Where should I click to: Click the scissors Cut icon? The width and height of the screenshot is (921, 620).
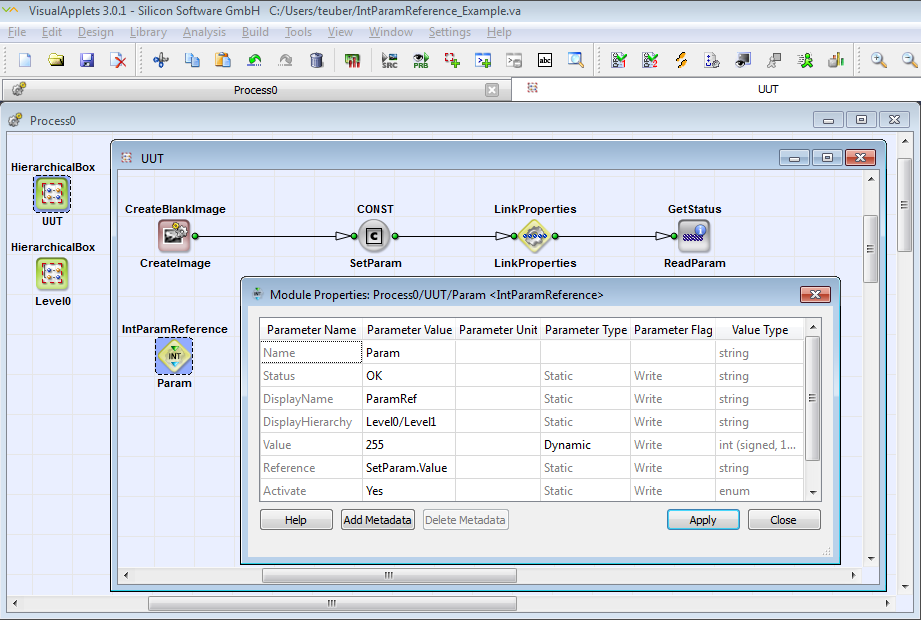(x=160, y=60)
